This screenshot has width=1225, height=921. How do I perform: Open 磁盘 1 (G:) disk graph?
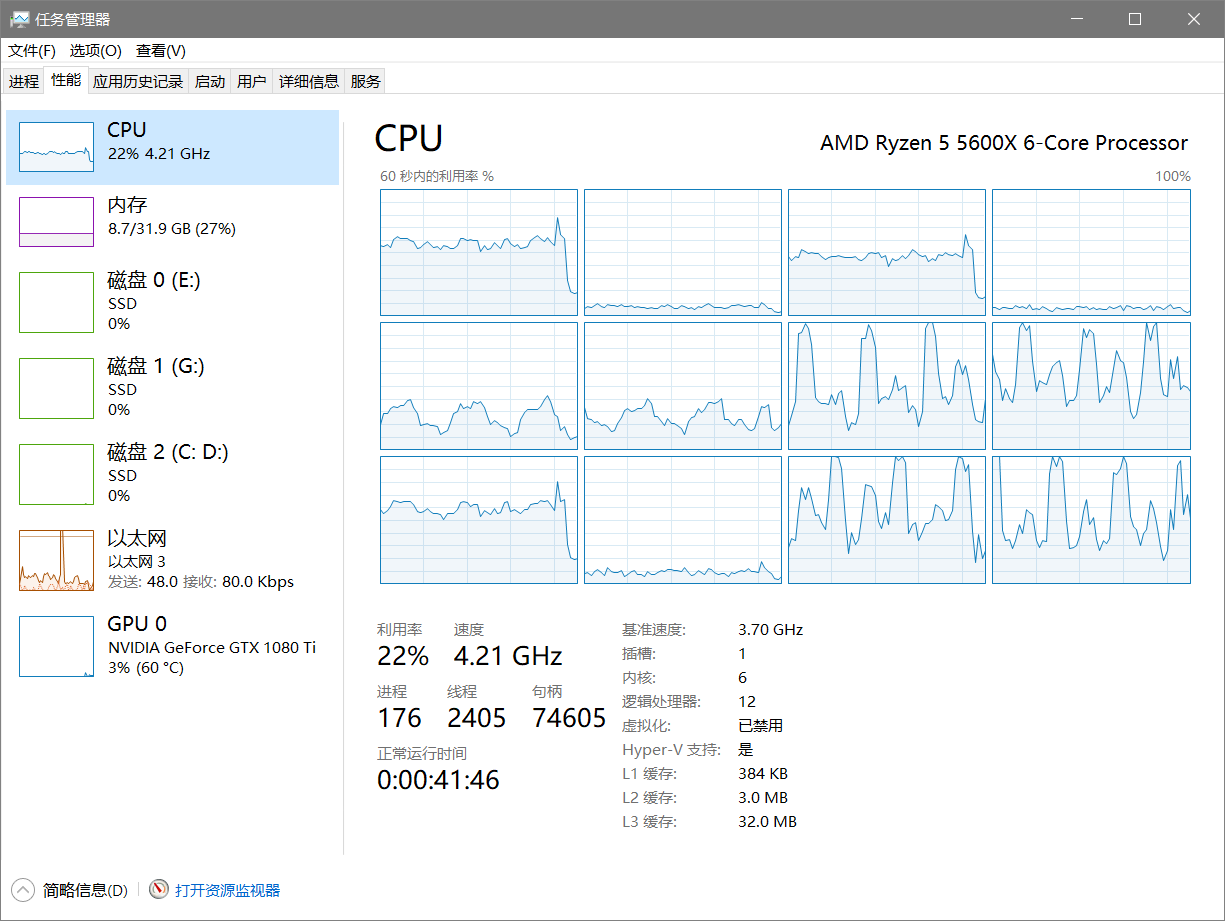[x=56, y=388]
